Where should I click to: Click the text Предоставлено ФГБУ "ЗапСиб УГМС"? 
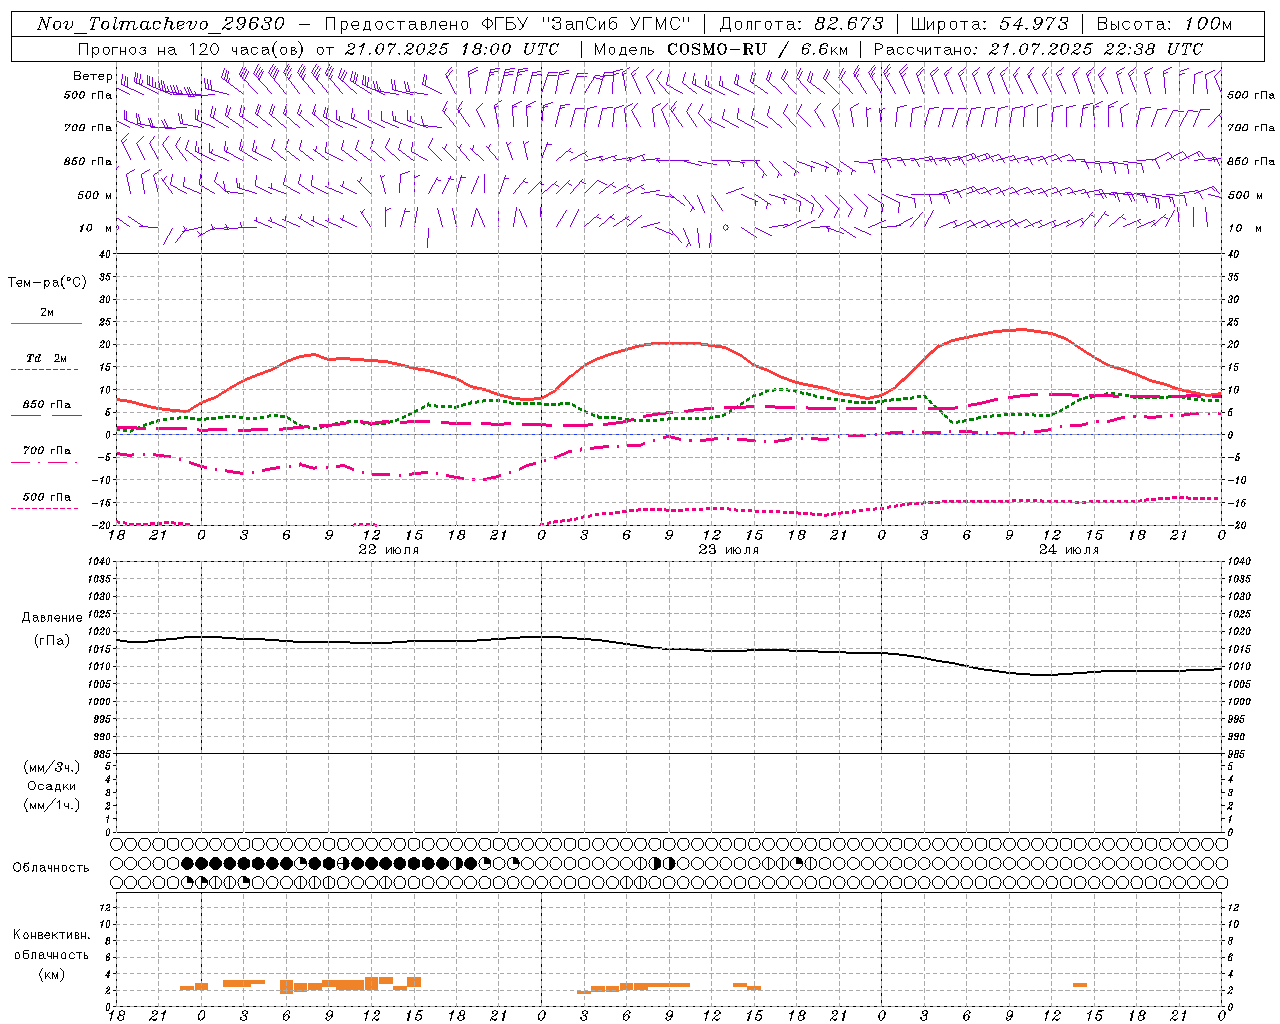coord(507,24)
